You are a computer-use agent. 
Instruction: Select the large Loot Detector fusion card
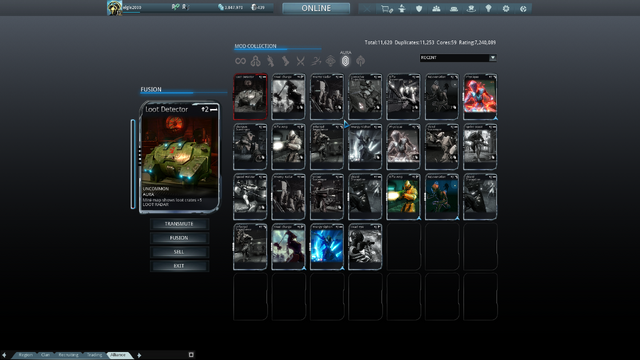click(180, 158)
